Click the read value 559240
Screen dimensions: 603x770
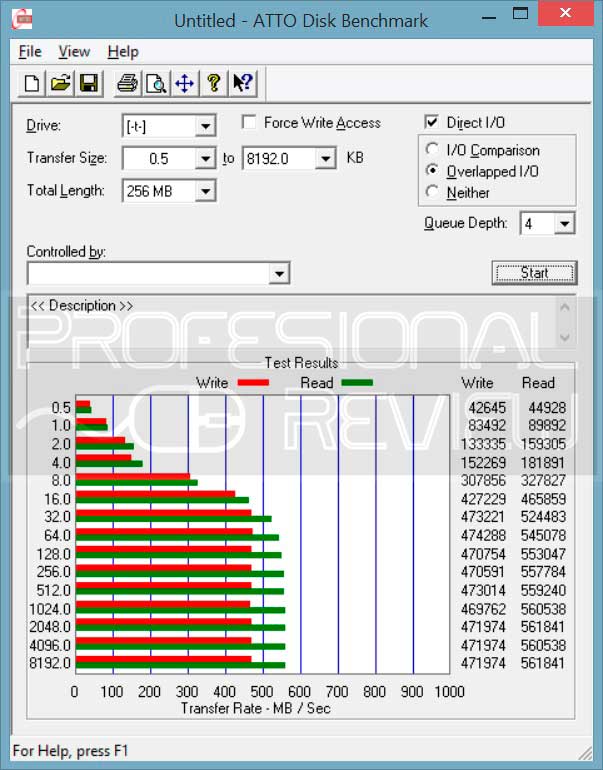click(x=543, y=590)
